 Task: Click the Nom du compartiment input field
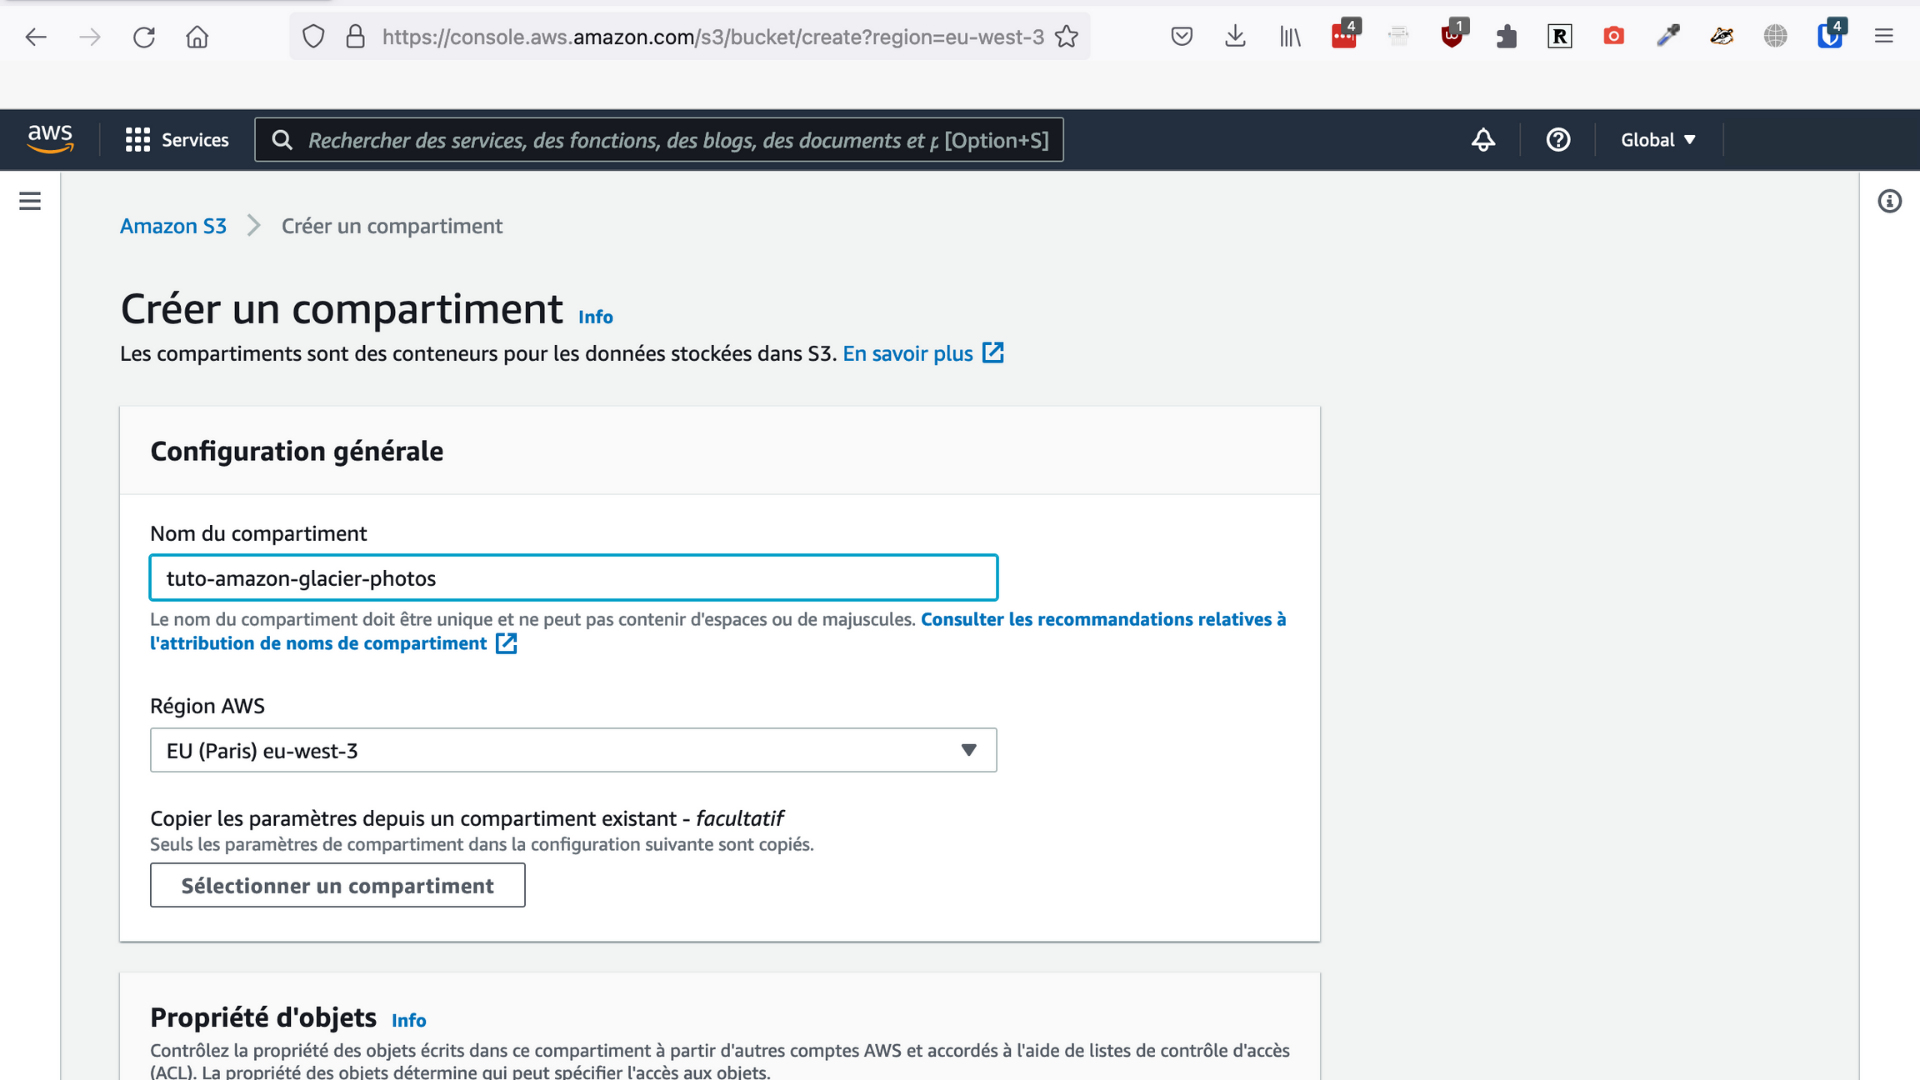(573, 578)
